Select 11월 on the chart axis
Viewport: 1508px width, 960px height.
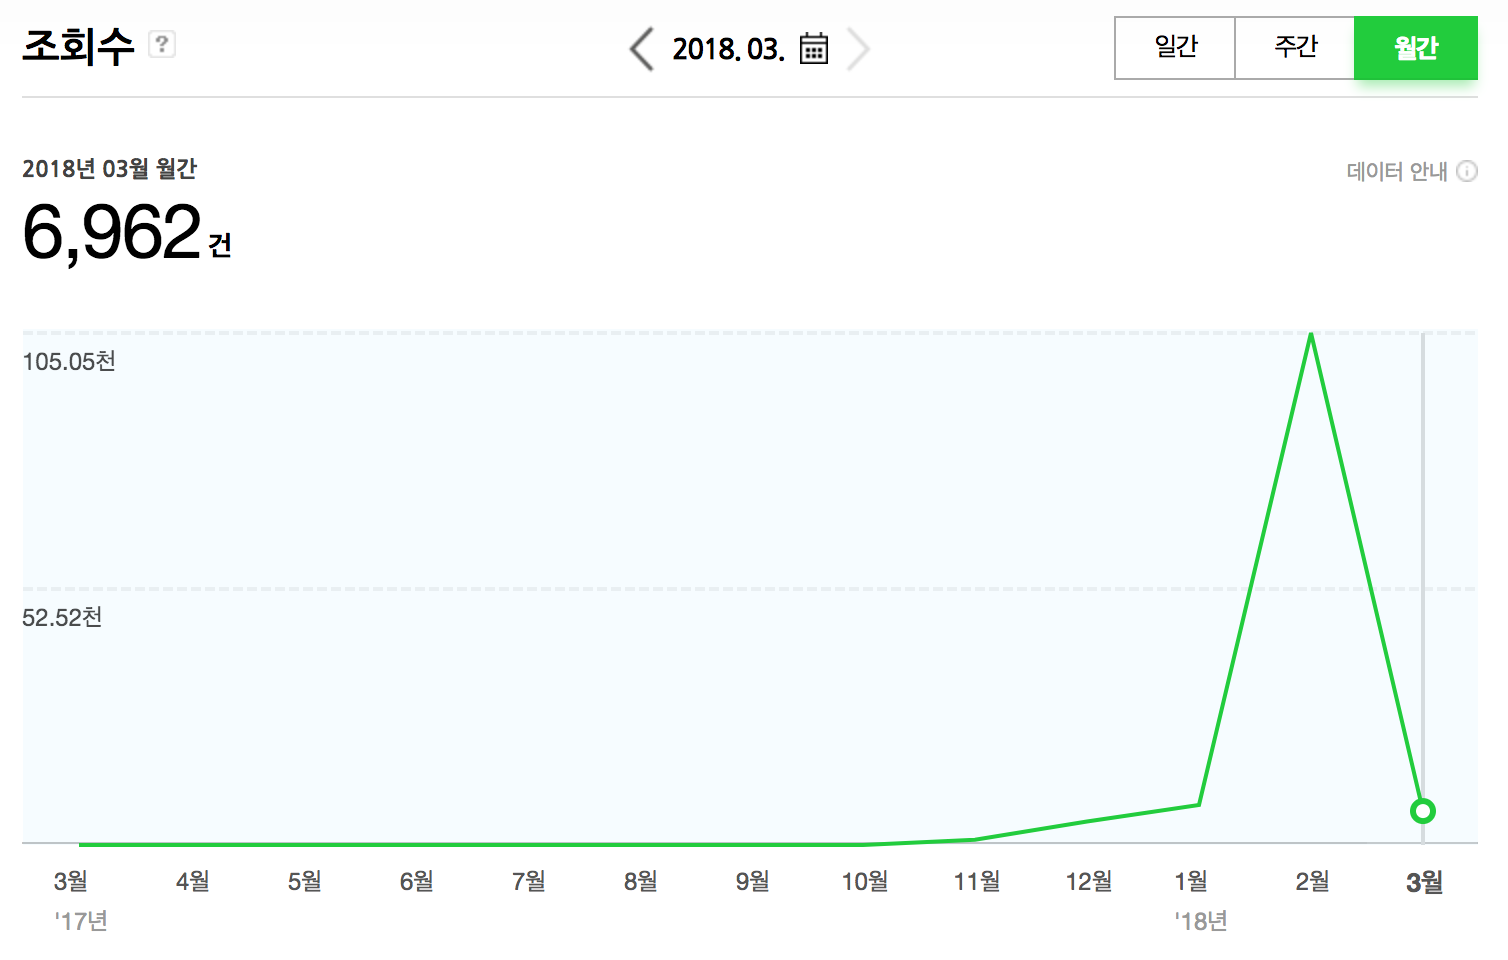[x=976, y=881]
